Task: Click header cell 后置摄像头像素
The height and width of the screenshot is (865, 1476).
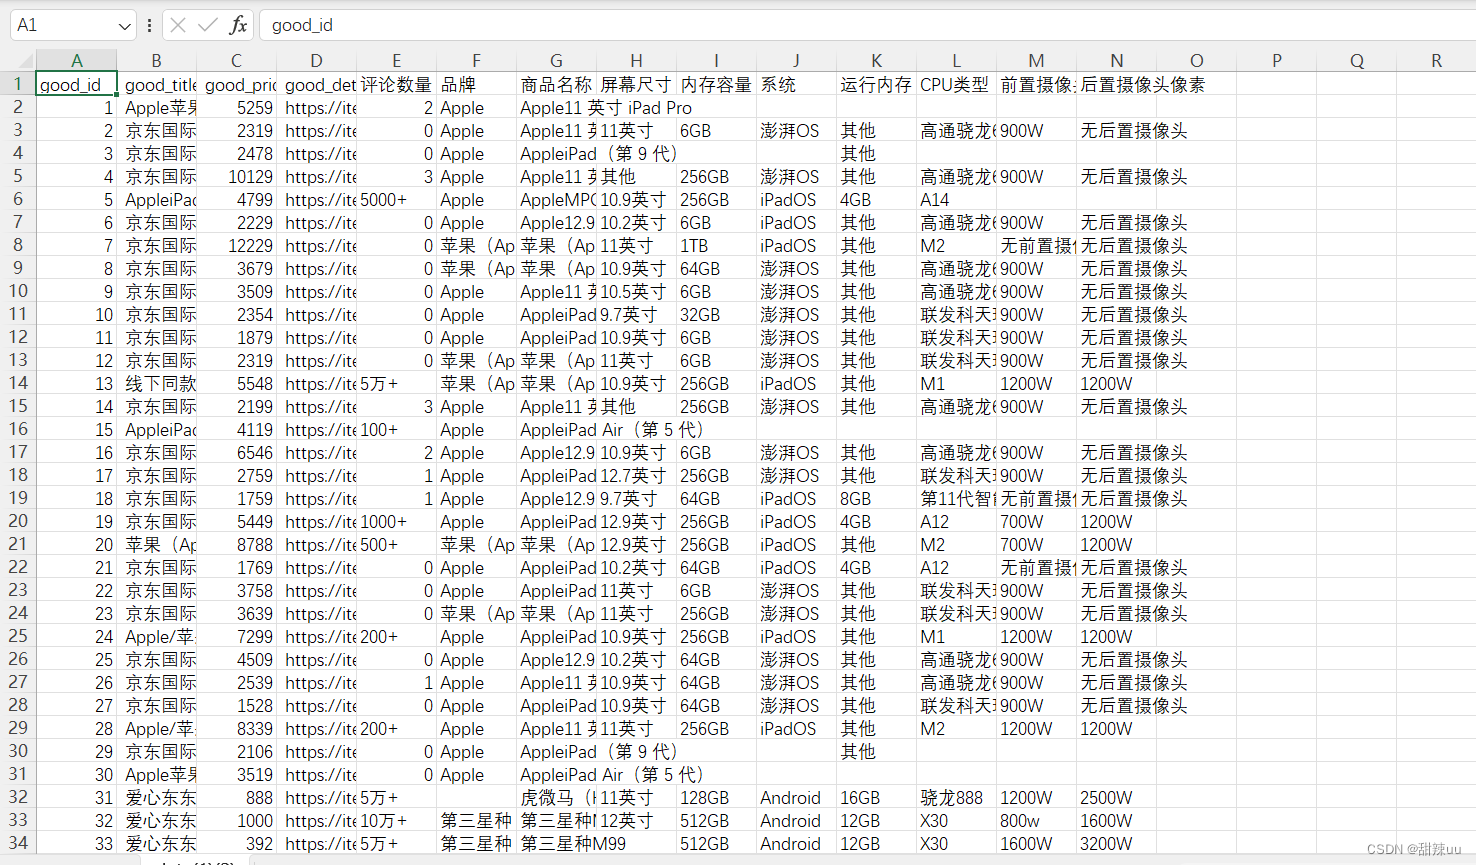Action: click(1142, 85)
